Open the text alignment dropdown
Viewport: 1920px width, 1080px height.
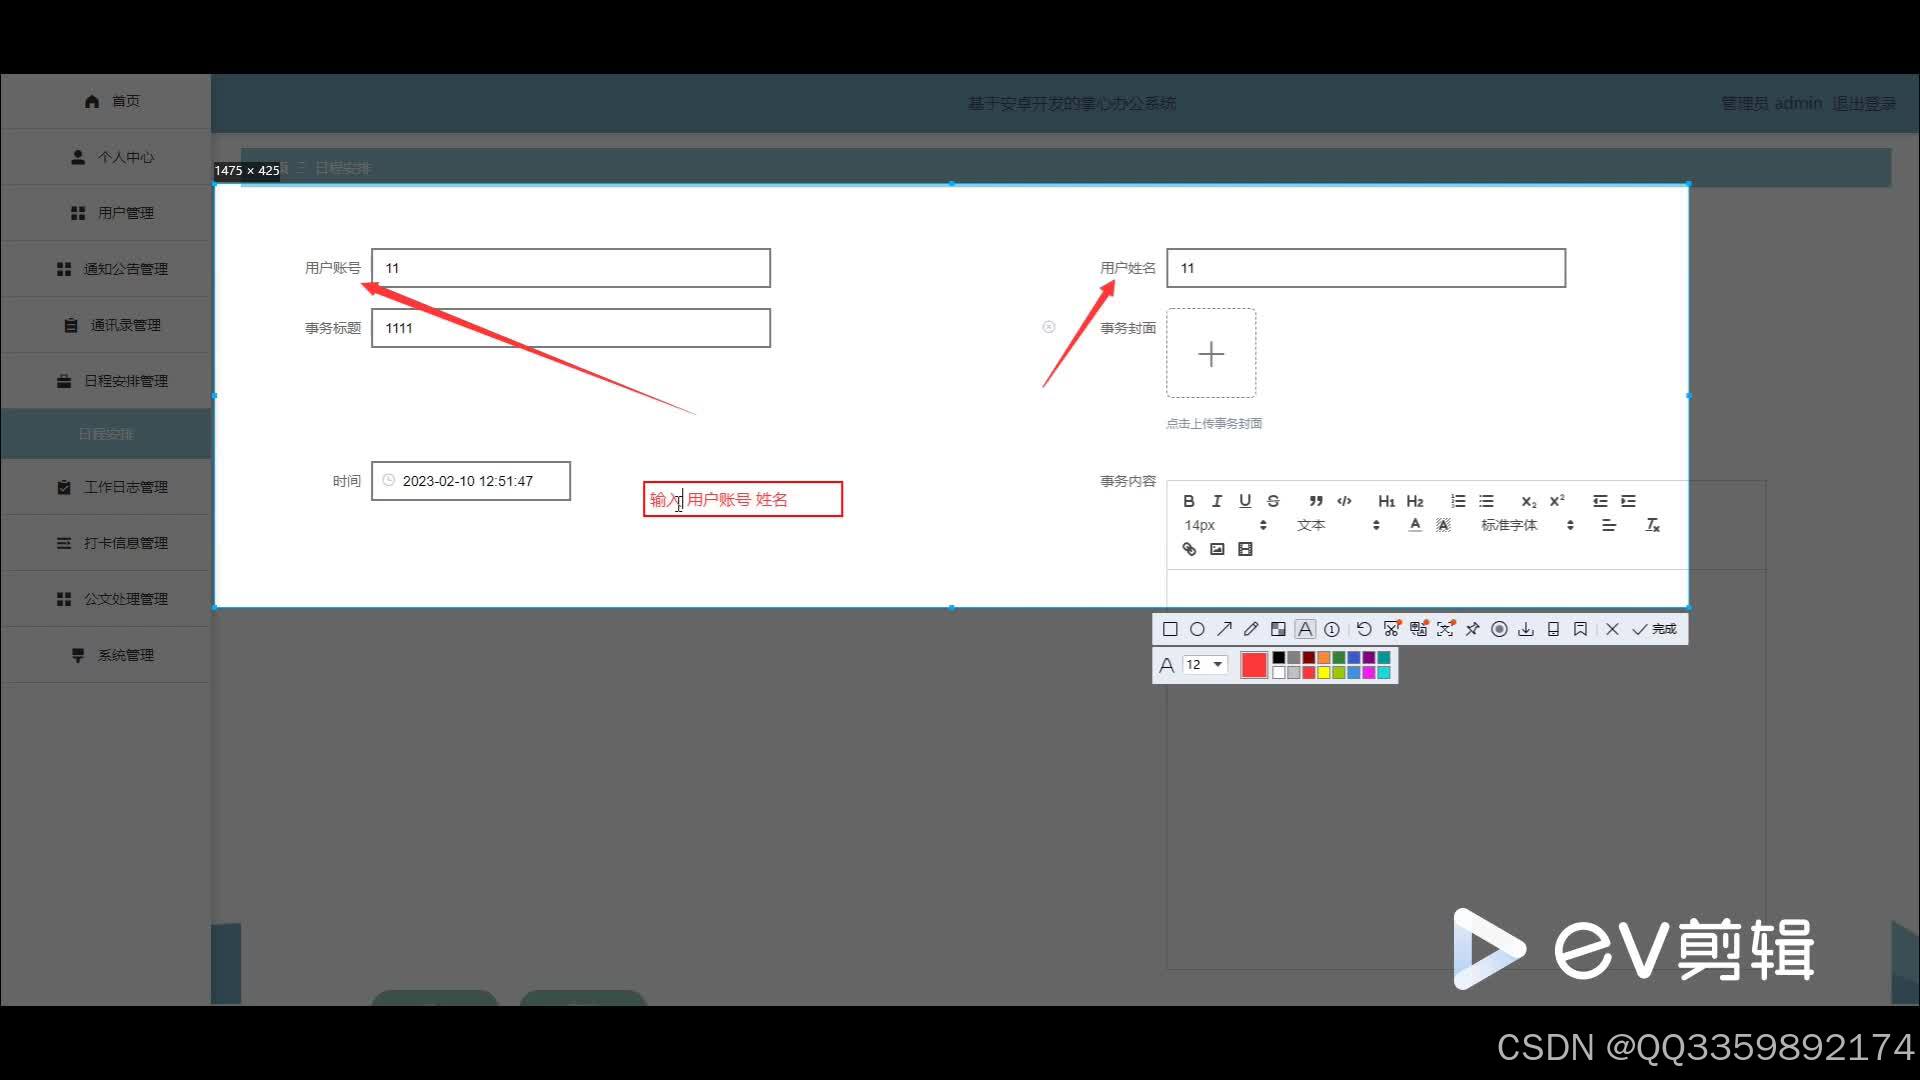[1609, 525]
